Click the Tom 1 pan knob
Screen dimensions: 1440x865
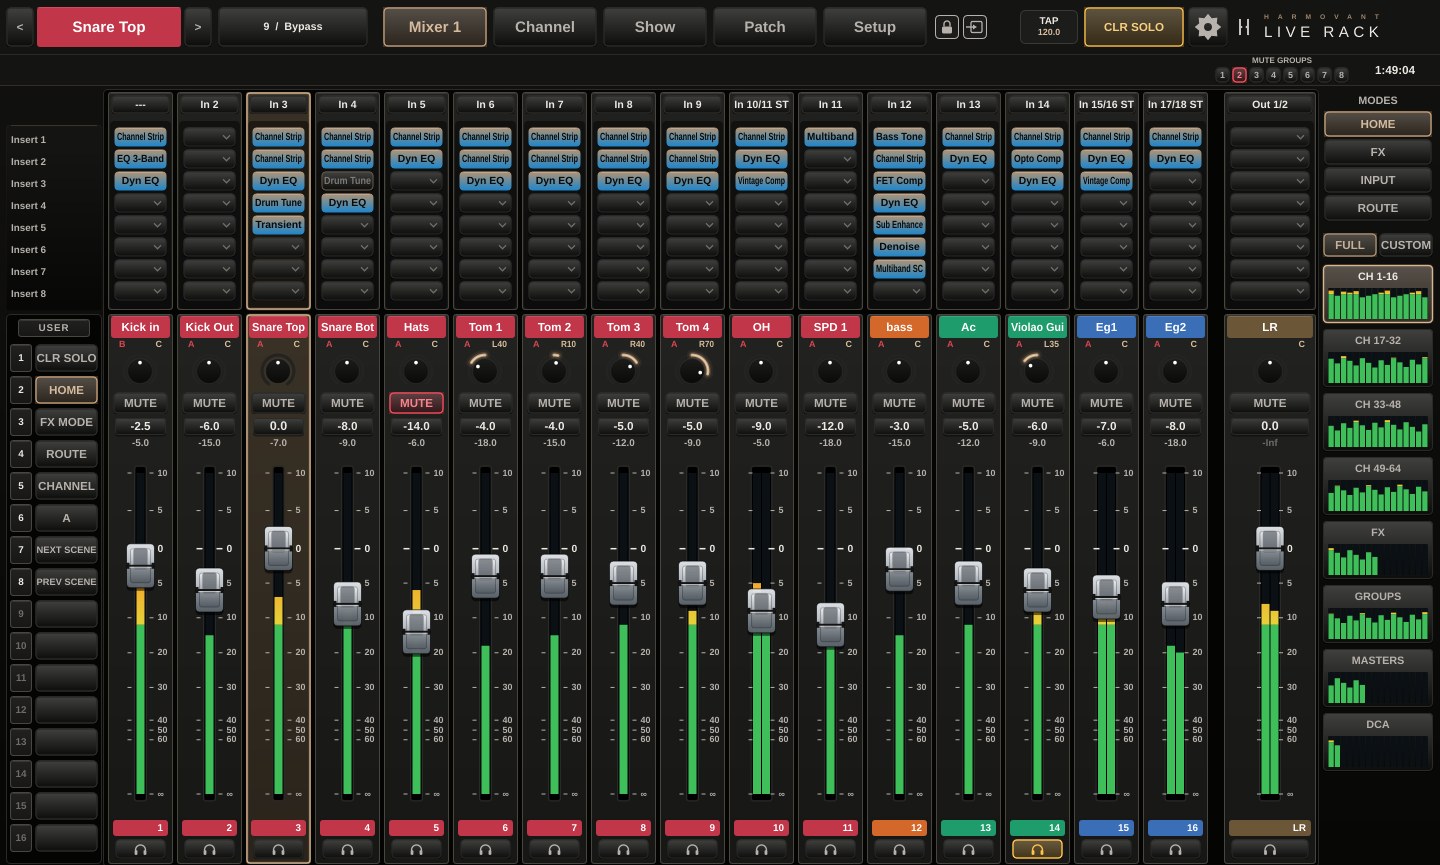[x=485, y=370]
